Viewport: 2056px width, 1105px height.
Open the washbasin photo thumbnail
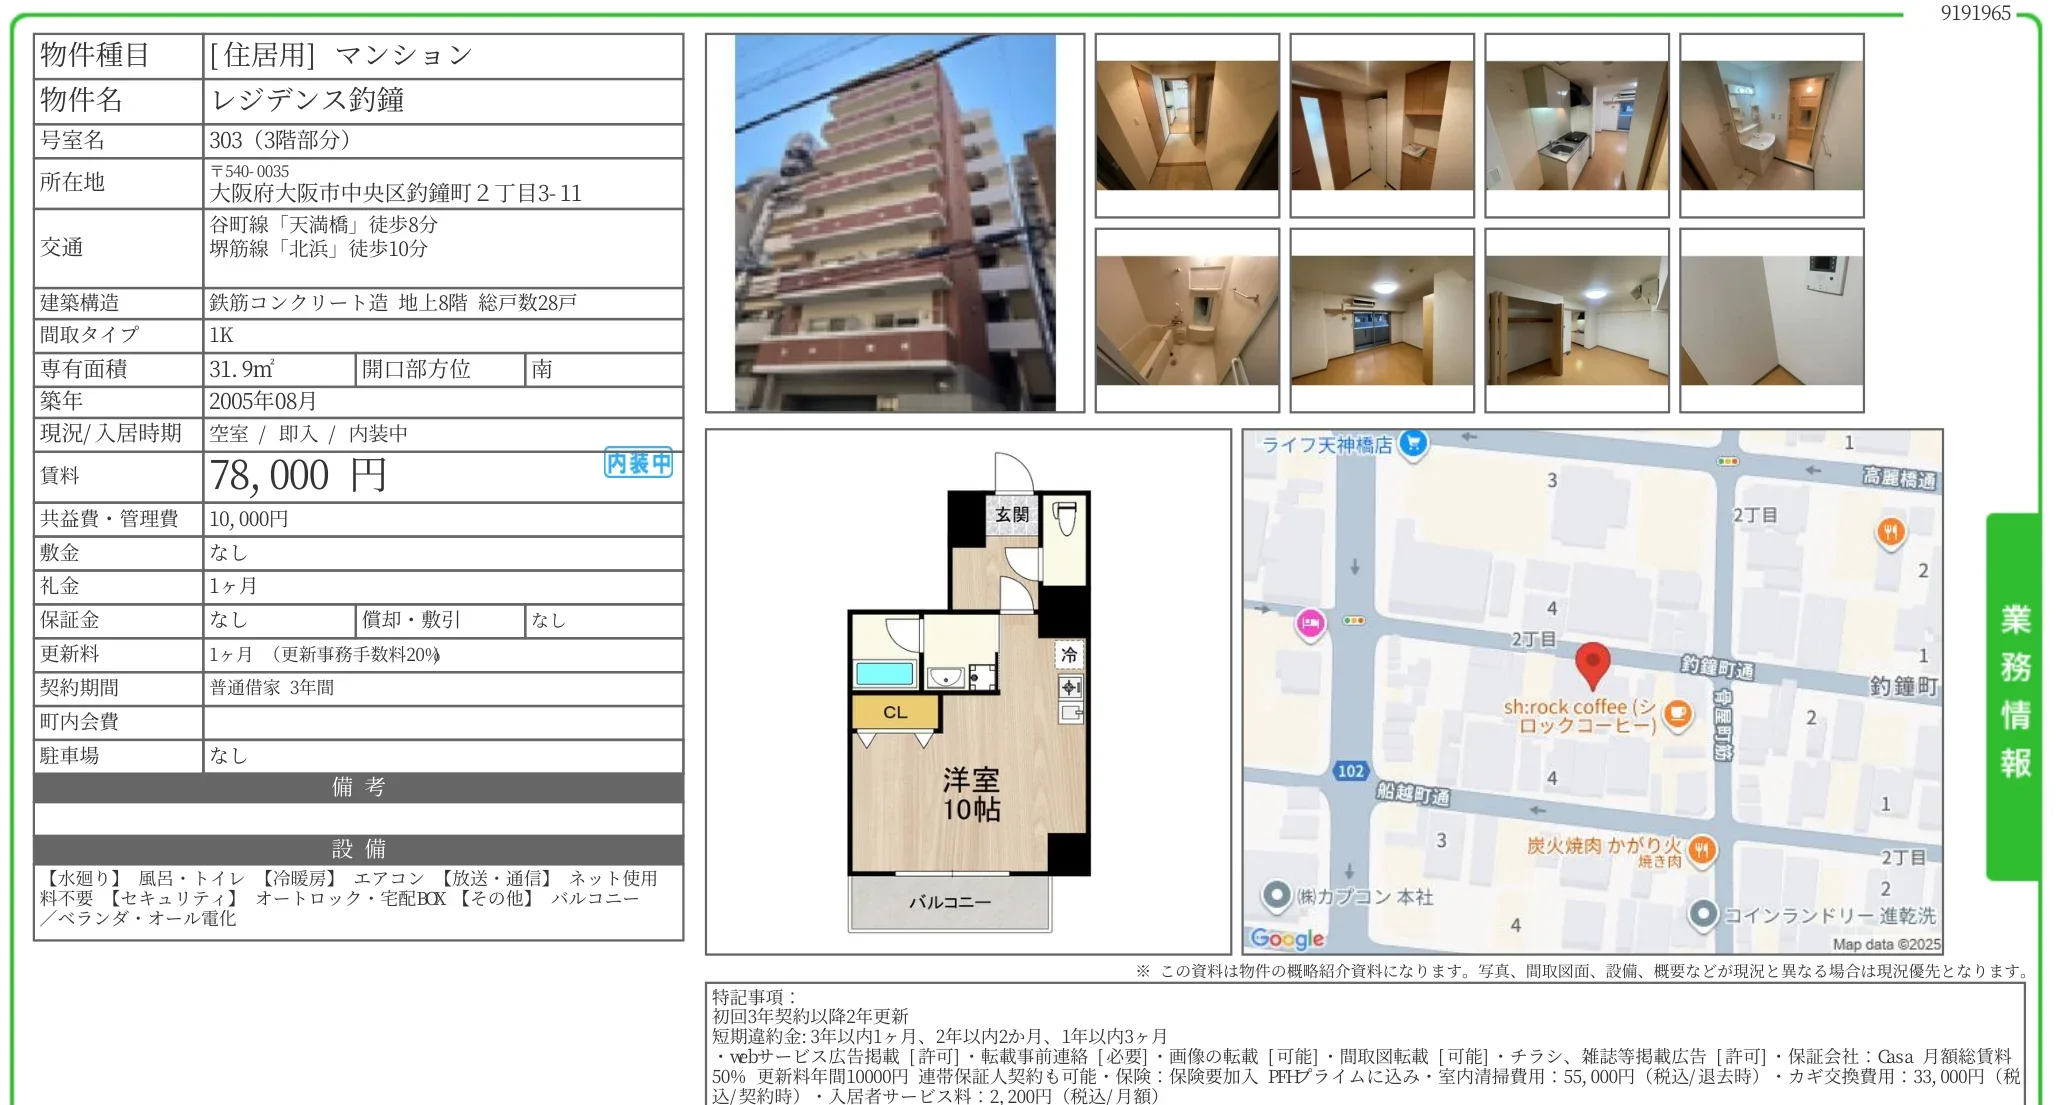tap(1771, 125)
